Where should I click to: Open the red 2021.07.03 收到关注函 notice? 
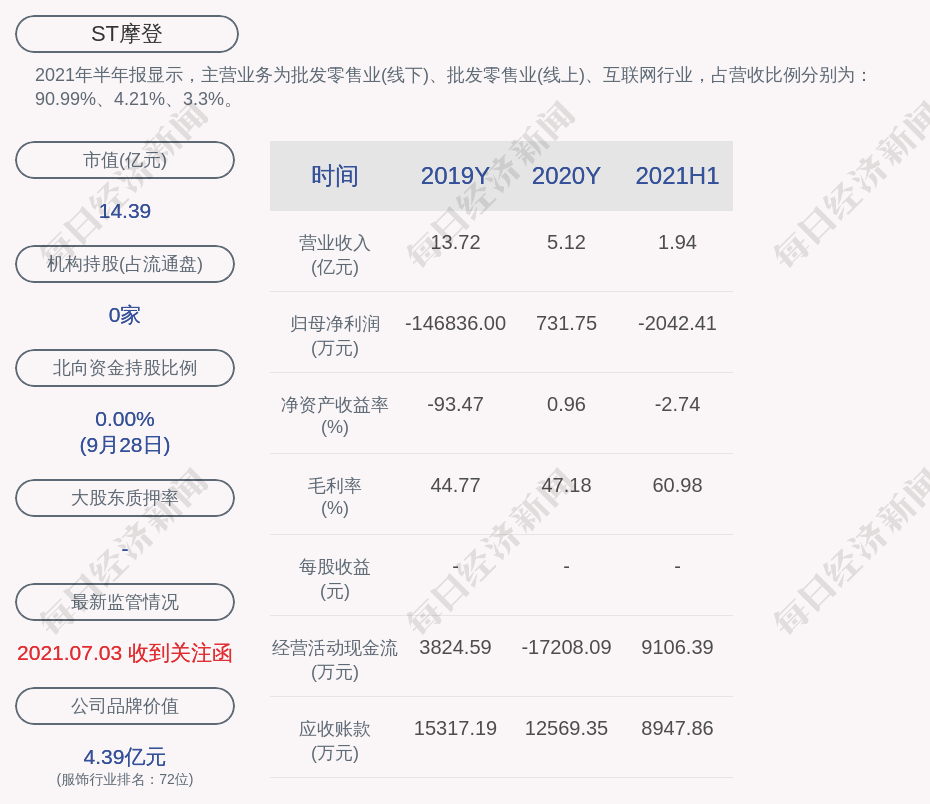pyautogui.click(x=125, y=653)
